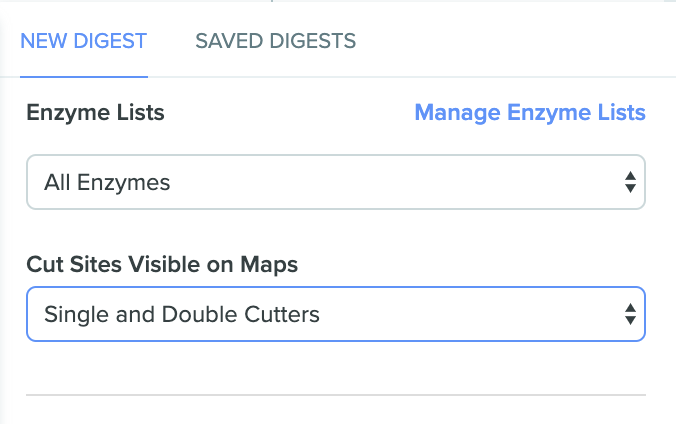The width and height of the screenshot is (676, 424).
Task: Click the horizontal divider line below the dropdowns
Action: (336, 395)
